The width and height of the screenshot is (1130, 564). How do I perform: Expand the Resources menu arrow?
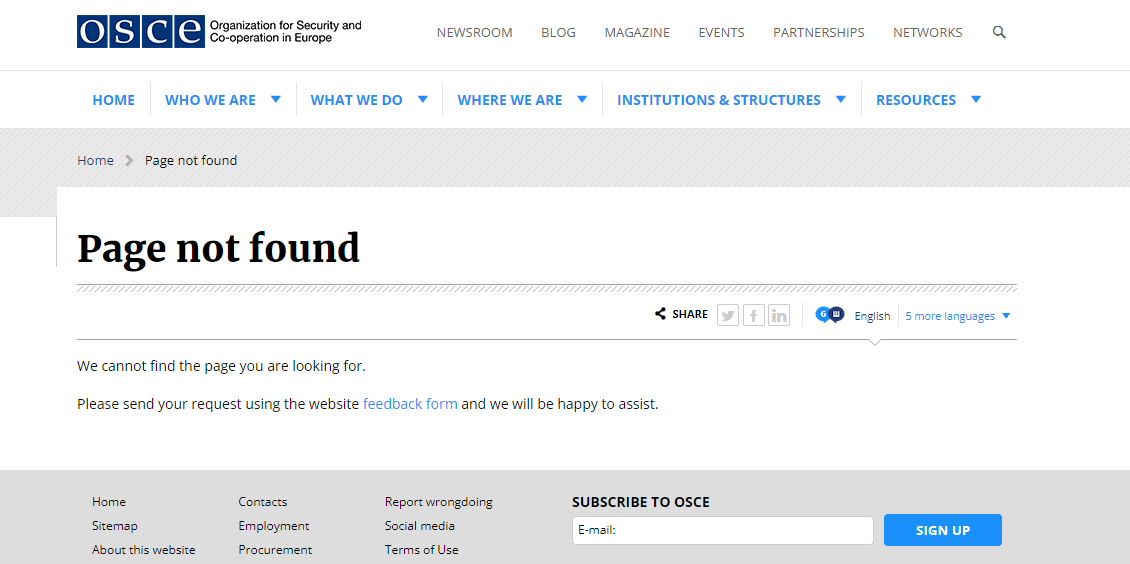pyautogui.click(x=976, y=99)
